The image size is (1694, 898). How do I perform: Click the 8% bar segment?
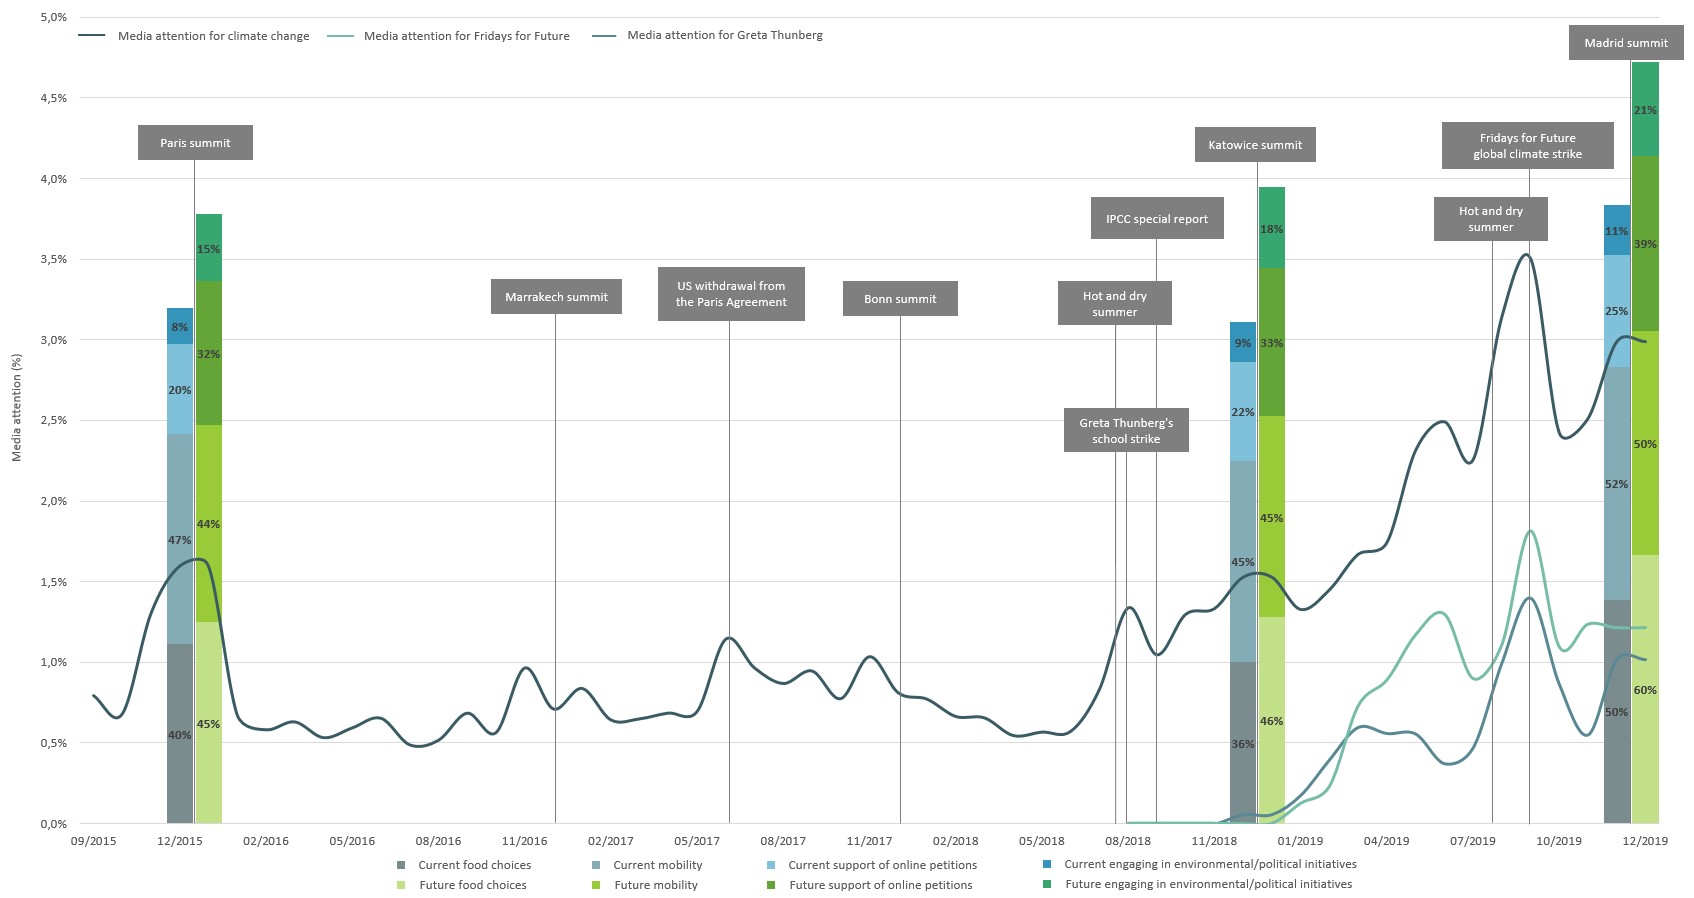pos(180,326)
